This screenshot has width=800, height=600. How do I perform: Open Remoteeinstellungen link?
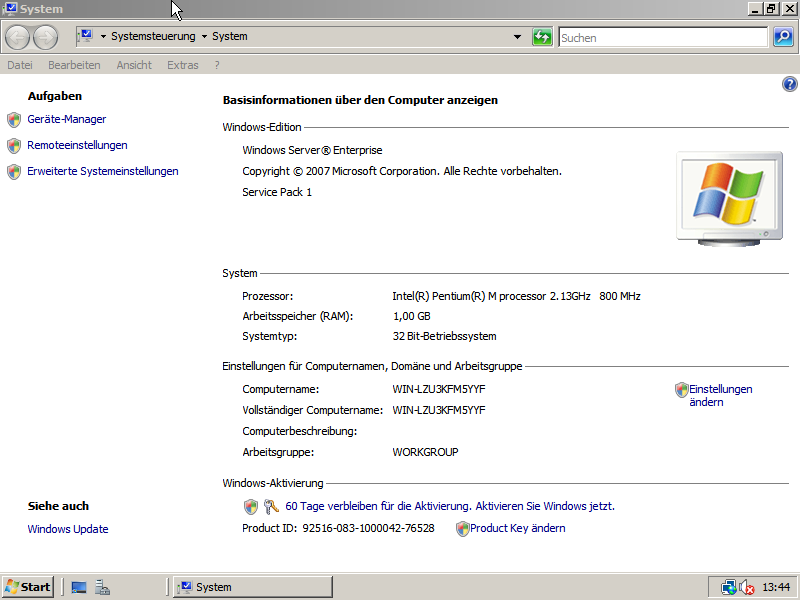[x=77, y=145]
